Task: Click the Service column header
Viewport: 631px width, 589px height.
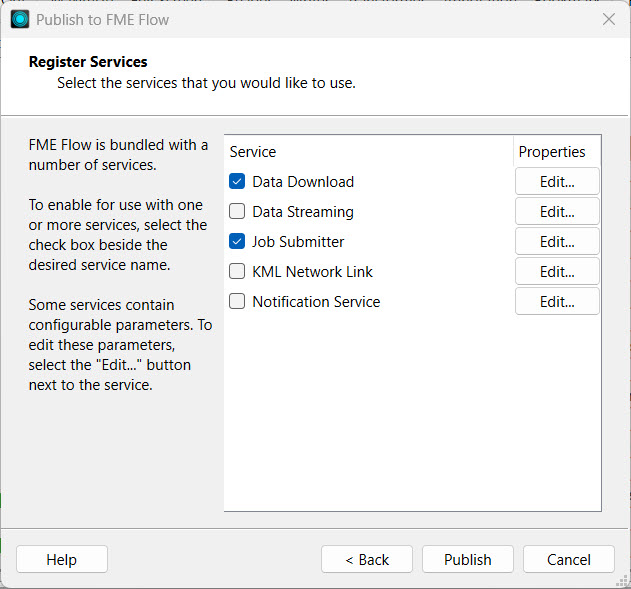Action: [253, 152]
